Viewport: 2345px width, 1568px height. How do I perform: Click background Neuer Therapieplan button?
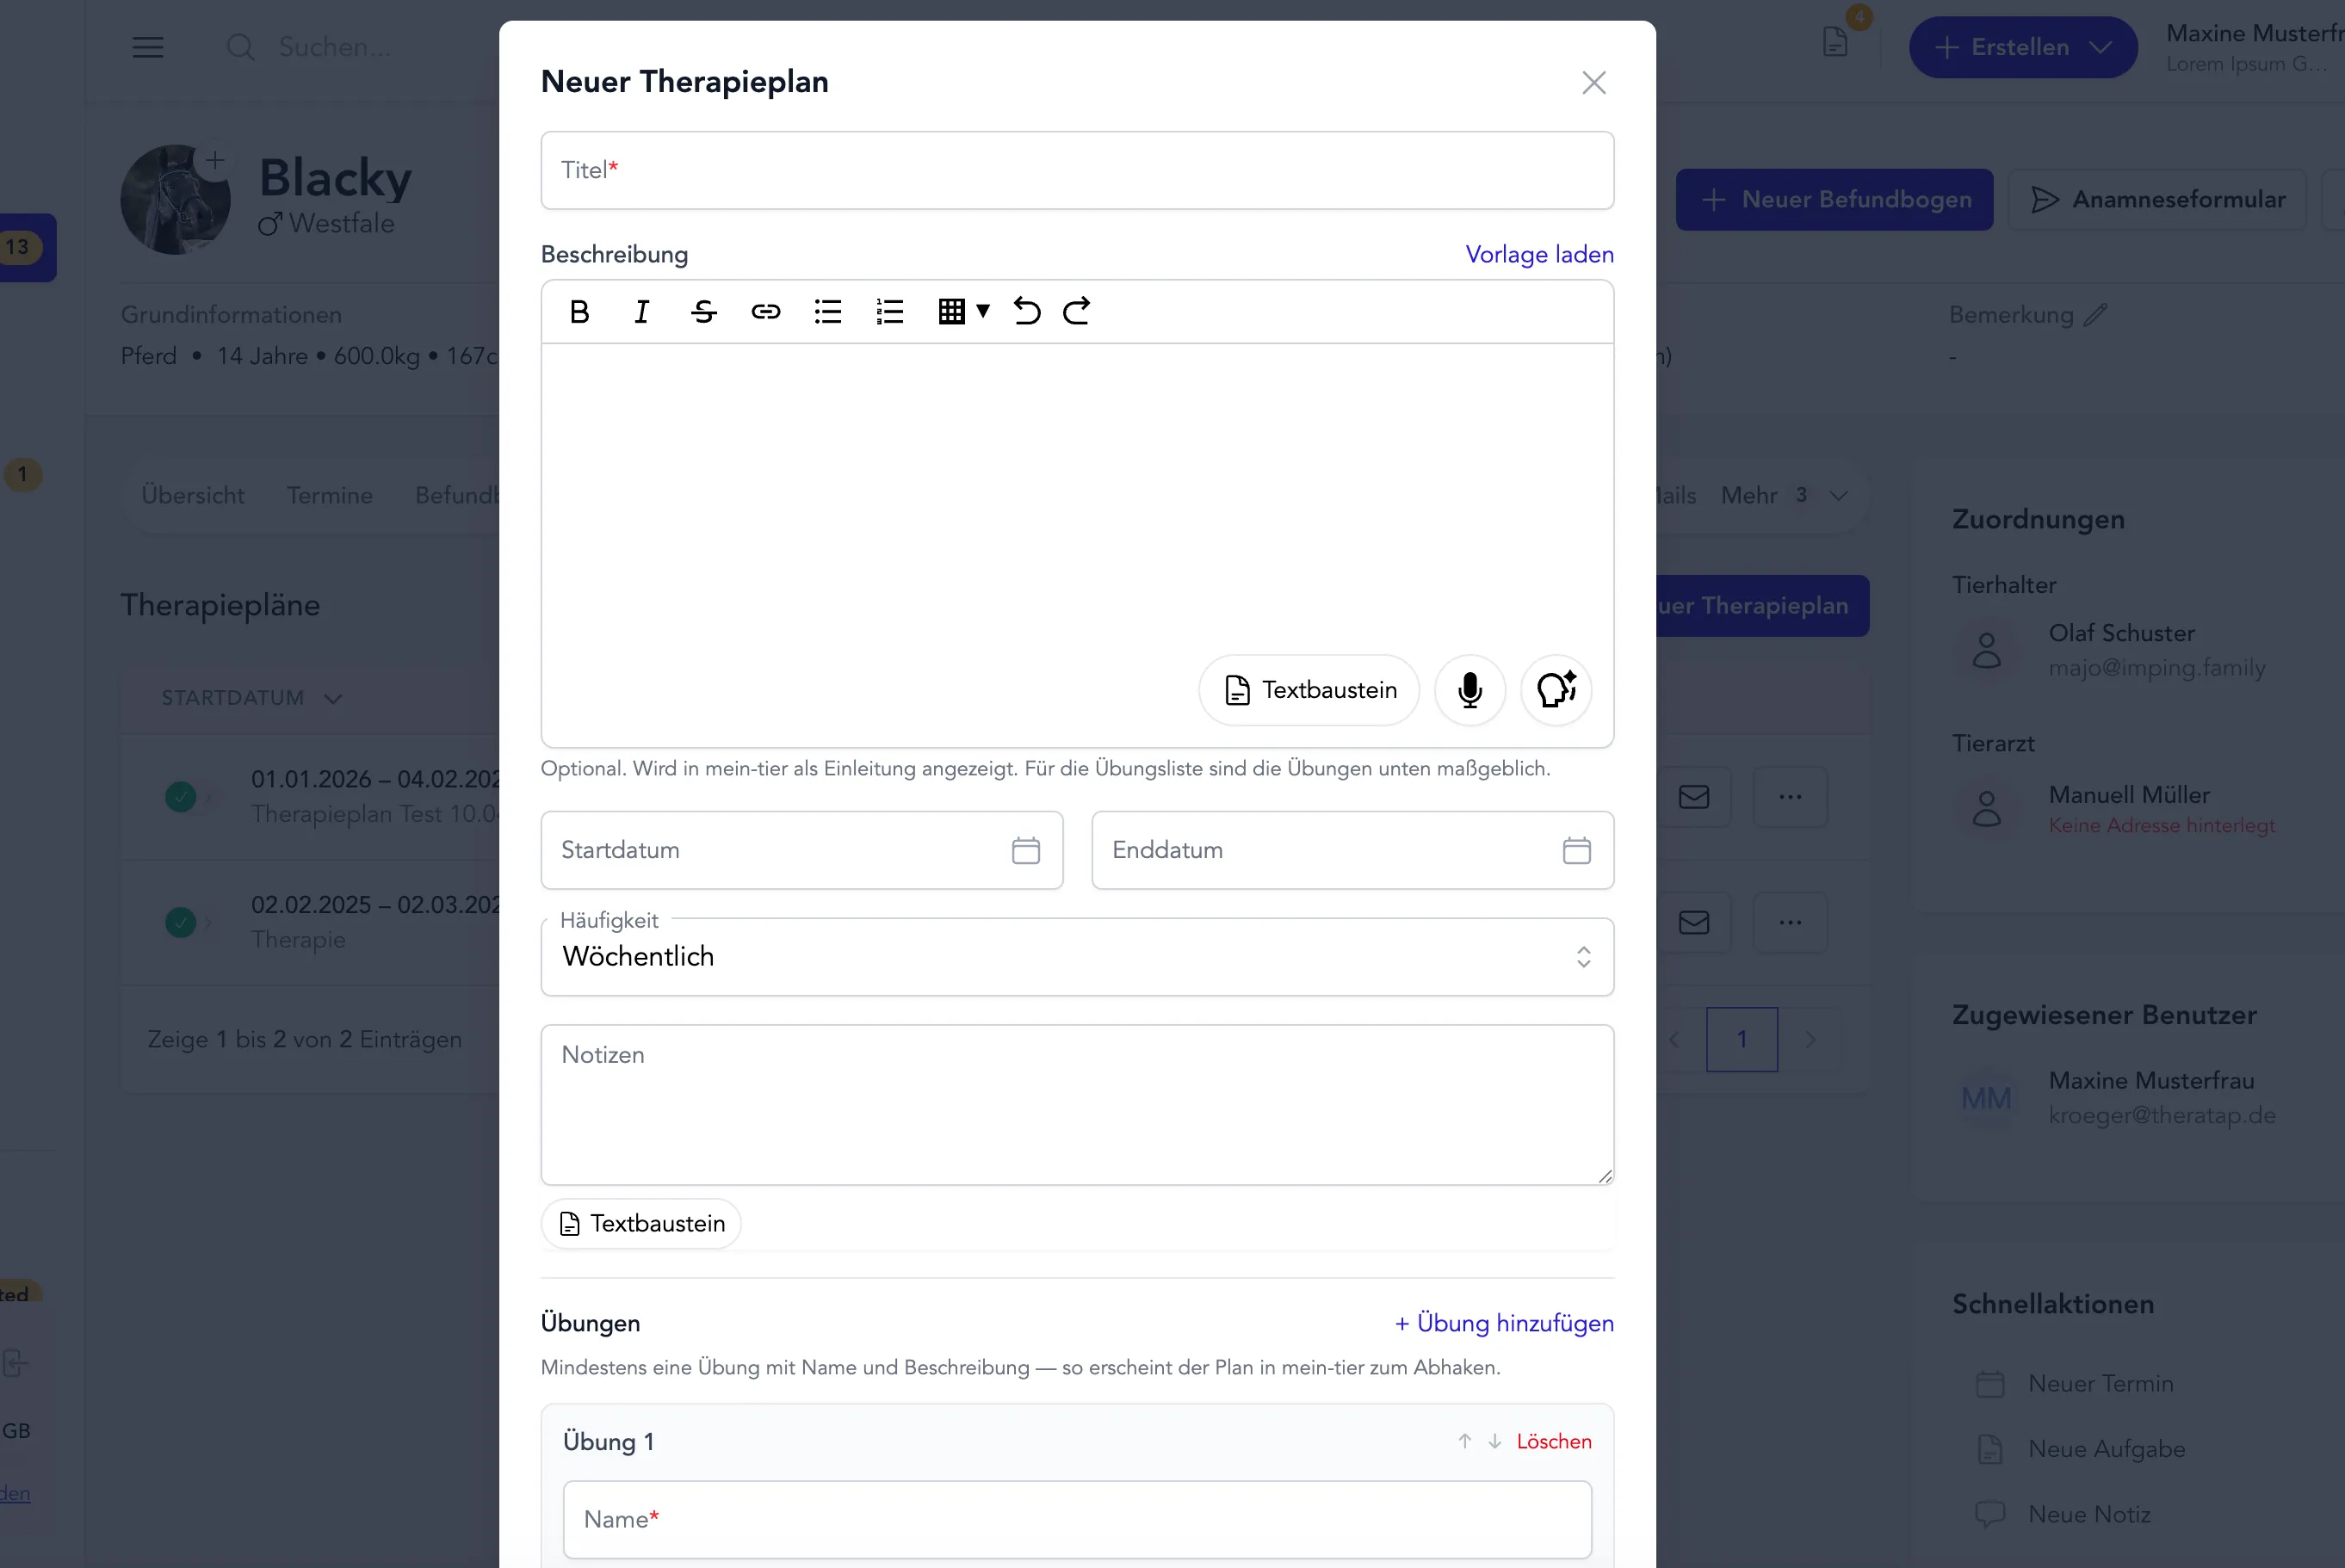pos(1763,606)
